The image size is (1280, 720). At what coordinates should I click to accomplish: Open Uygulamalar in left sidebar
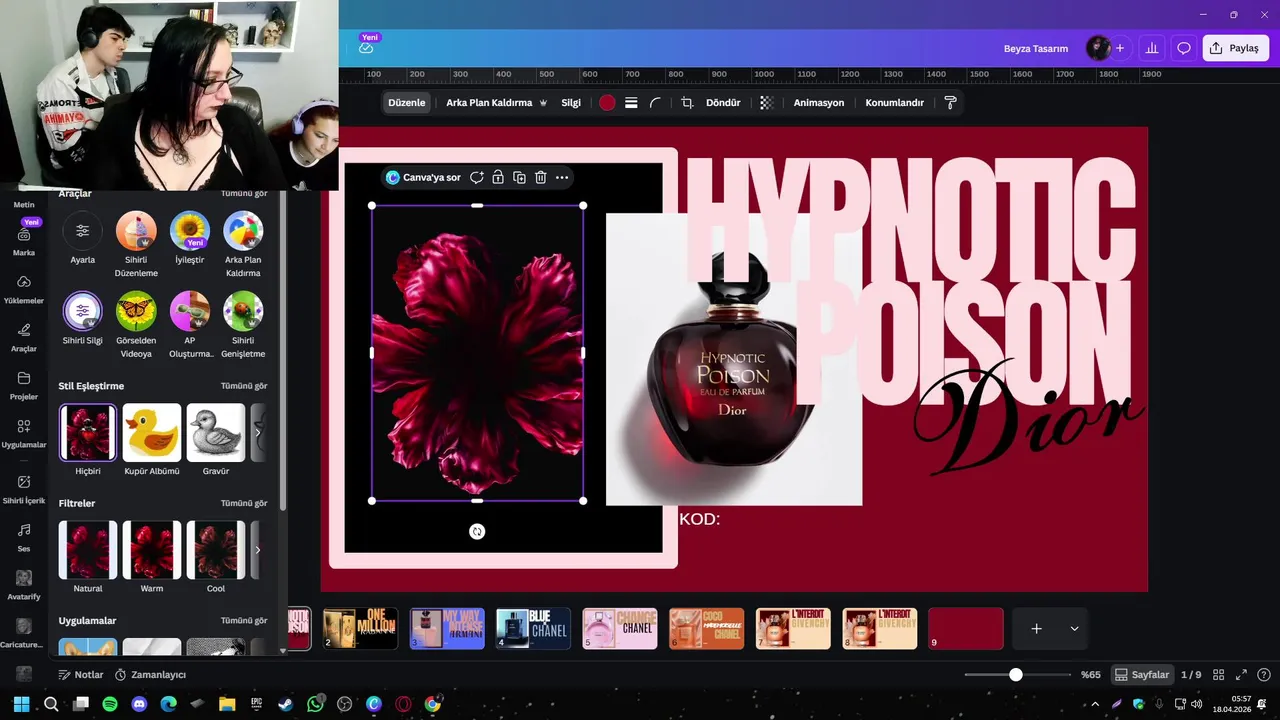[24, 433]
